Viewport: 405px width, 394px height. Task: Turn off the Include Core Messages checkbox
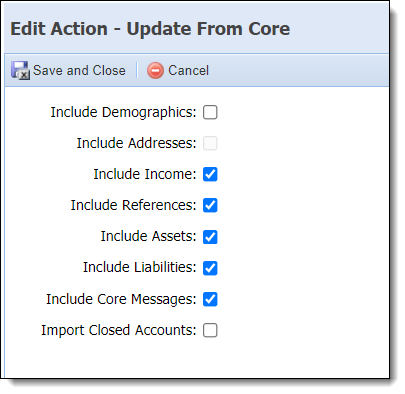tap(210, 299)
